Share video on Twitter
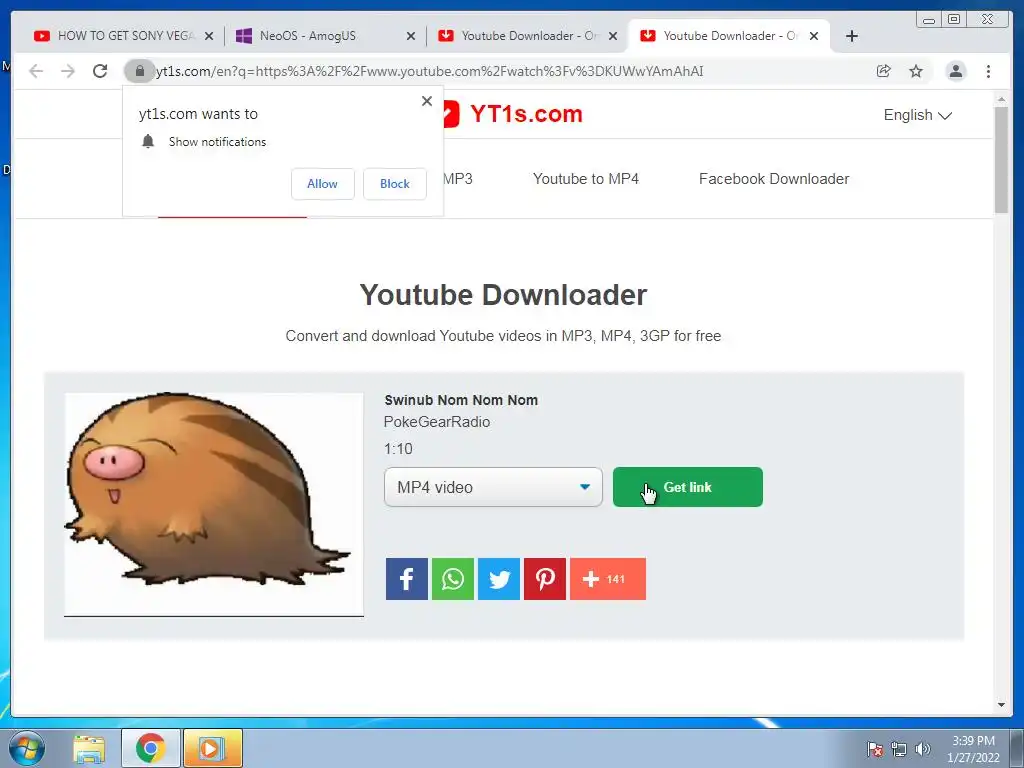This screenshot has width=1024, height=768. click(x=499, y=579)
